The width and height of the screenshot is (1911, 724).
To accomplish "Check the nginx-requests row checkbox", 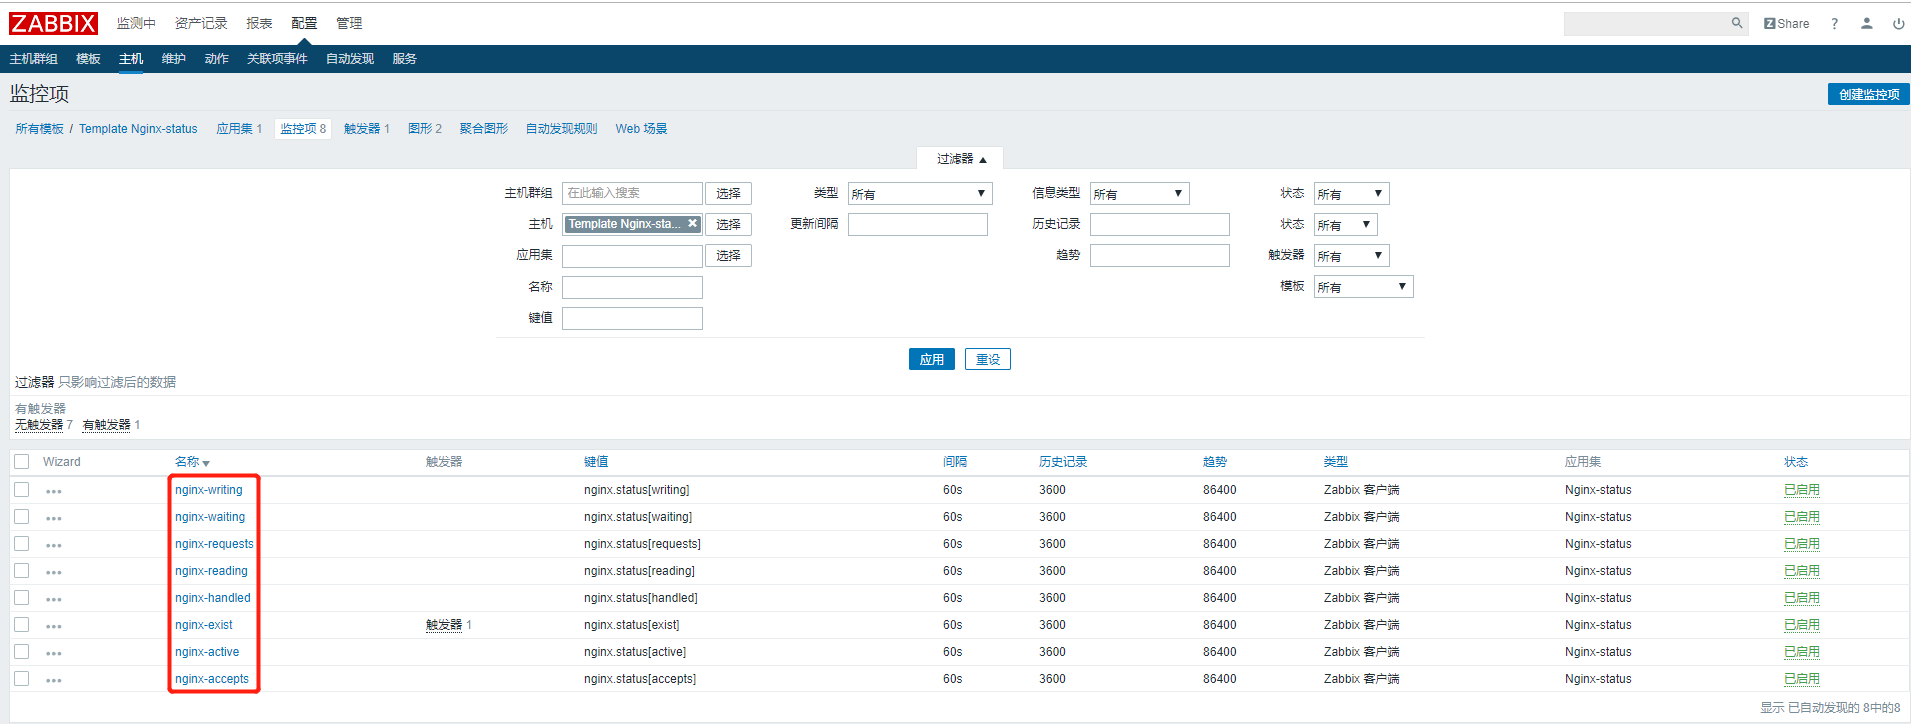I will coord(22,544).
